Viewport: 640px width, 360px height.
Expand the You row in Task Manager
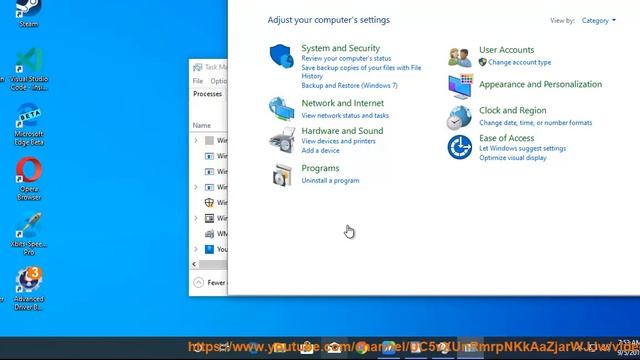click(196, 249)
